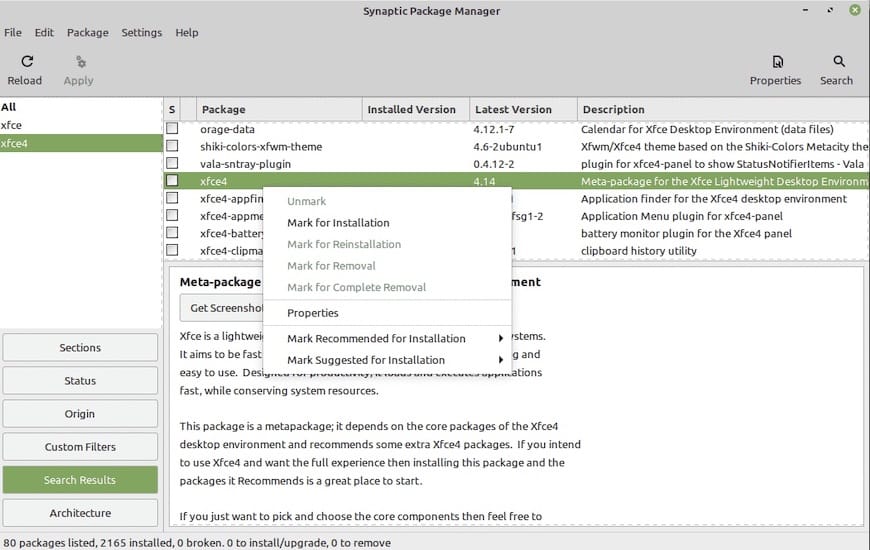The height and width of the screenshot is (550, 870).
Task: Open the Package menu
Action: coord(88,32)
